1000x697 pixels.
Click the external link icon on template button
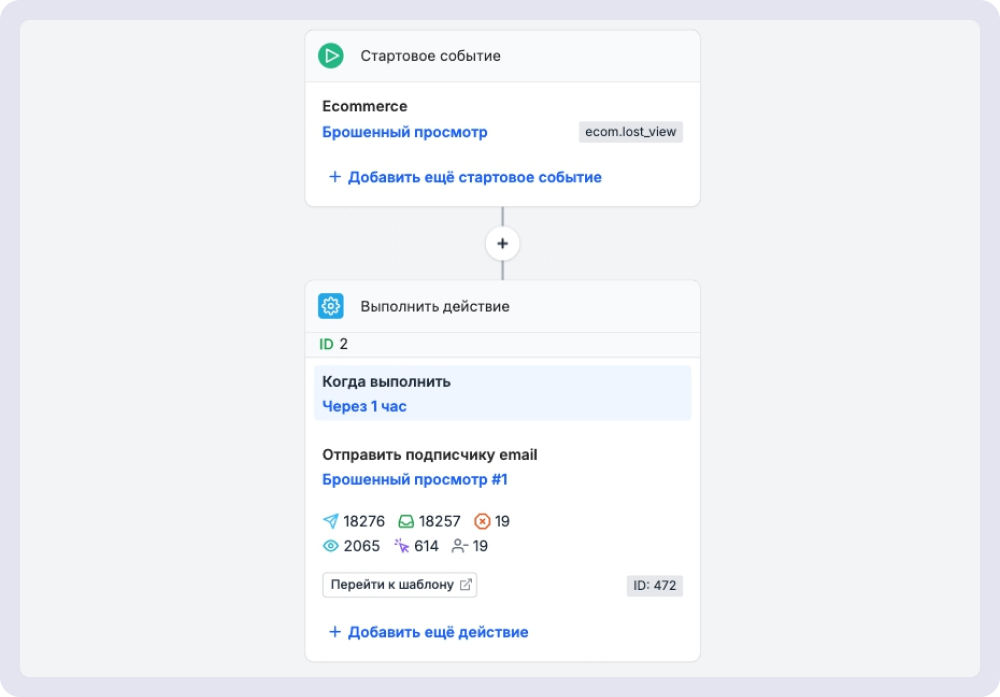coord(466,584)
